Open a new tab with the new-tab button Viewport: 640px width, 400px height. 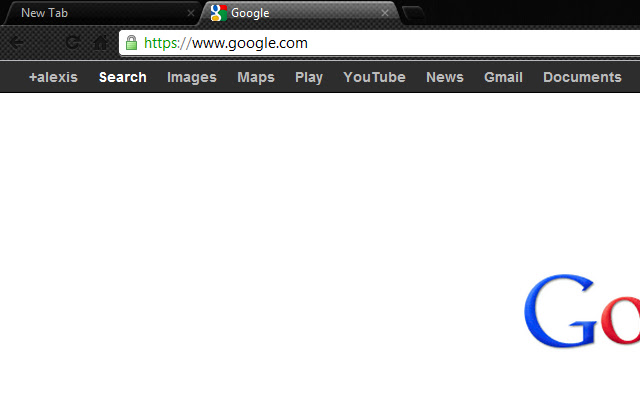[x=413, y=14]
